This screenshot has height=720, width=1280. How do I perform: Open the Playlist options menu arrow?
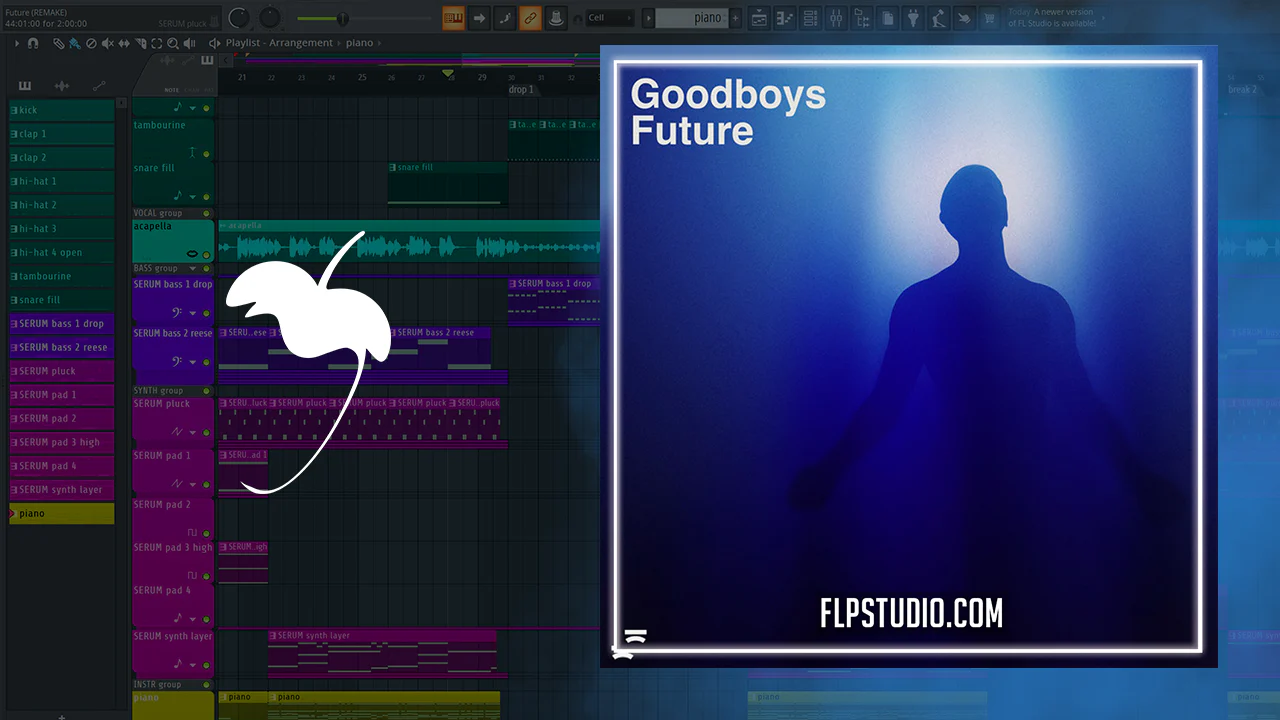pyautogui.click(x=17, y=43)
